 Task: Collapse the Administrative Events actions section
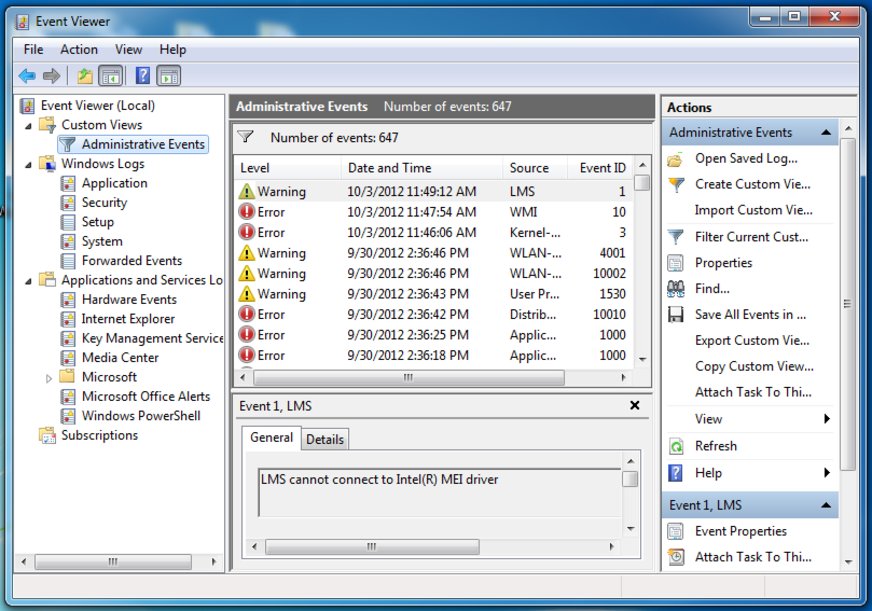[x=827, y=133]
